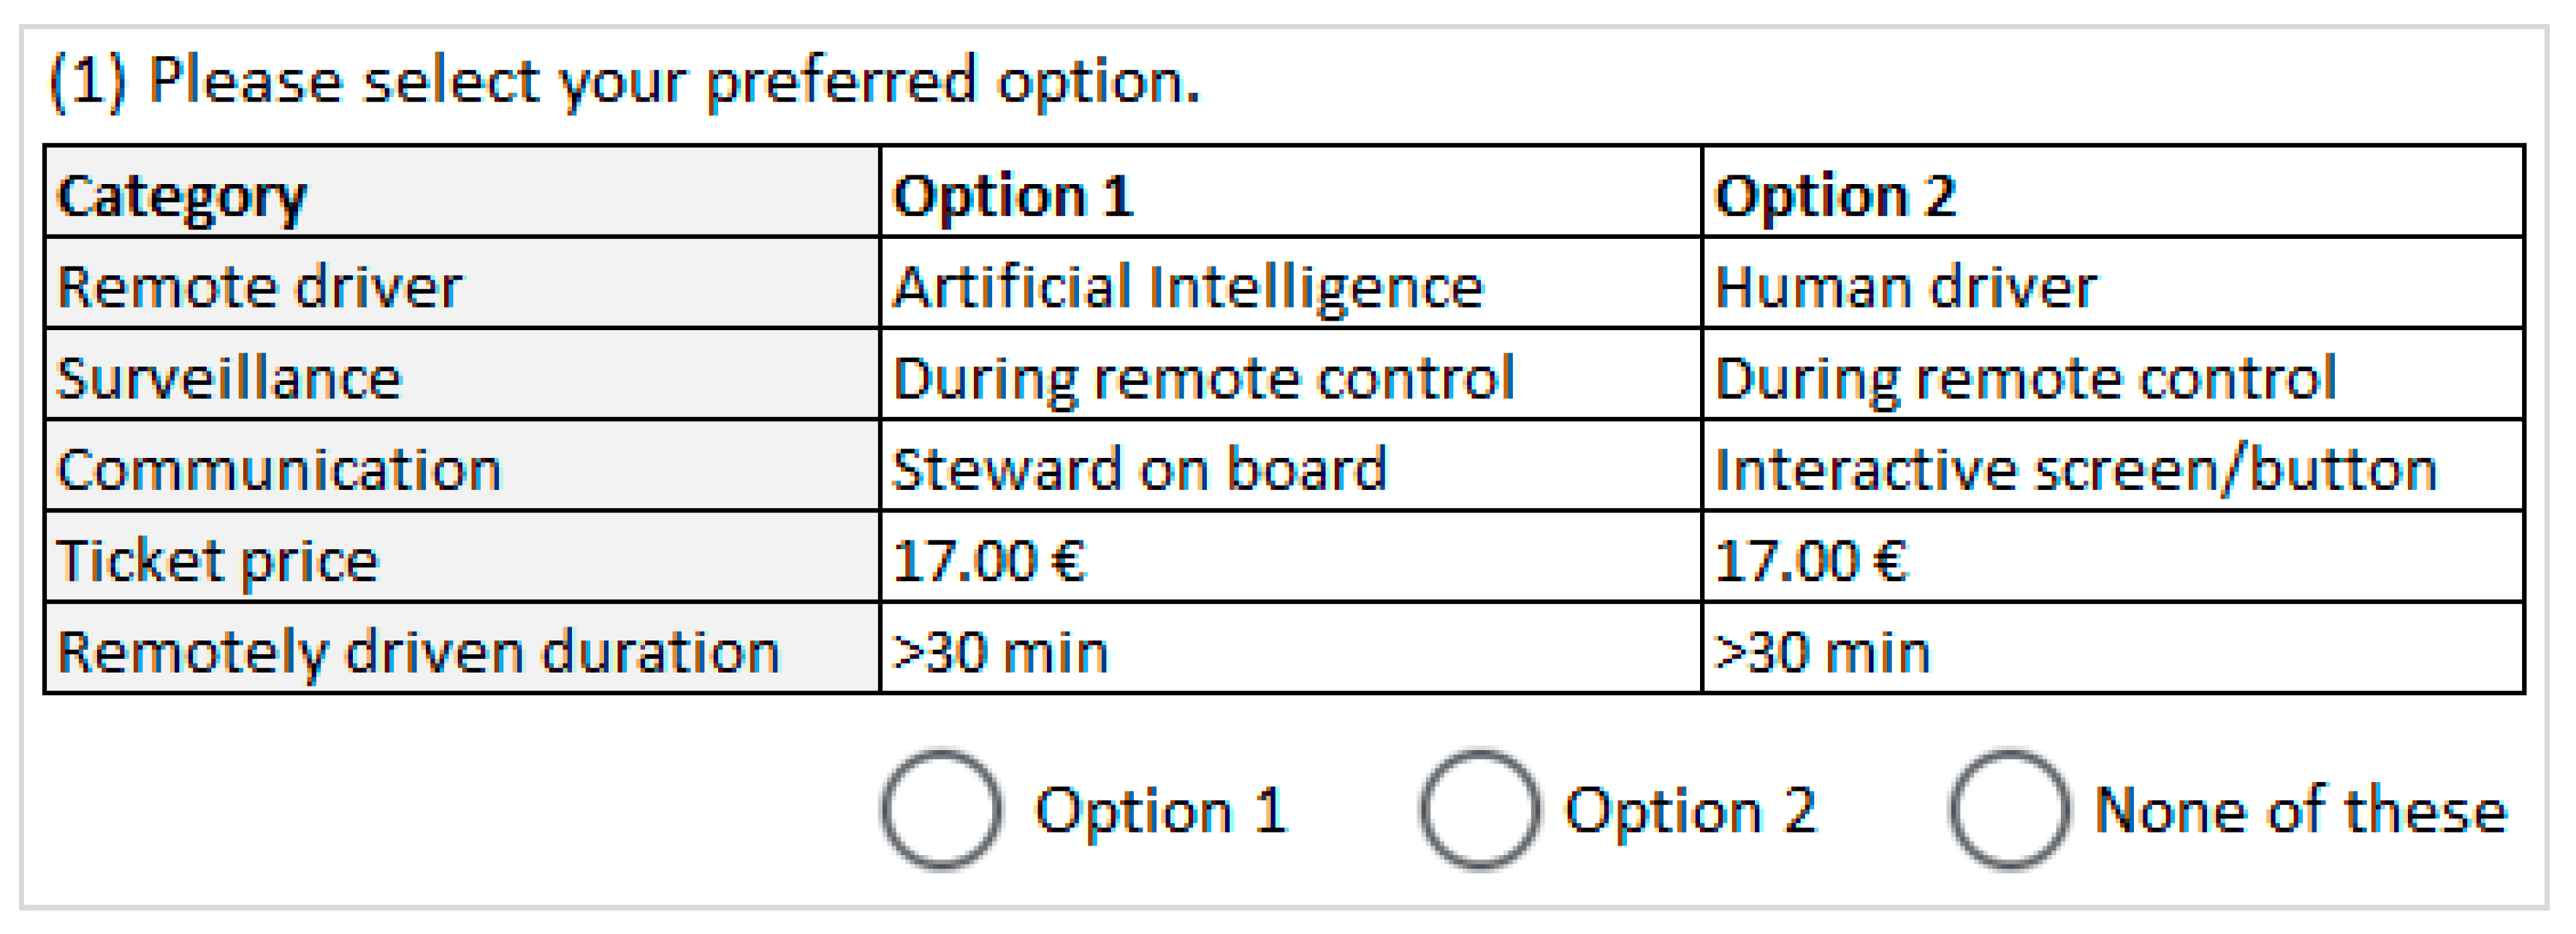2576x934 pixels.
Task: Click the Surveillance row label
Action: [x=229, y=378]
